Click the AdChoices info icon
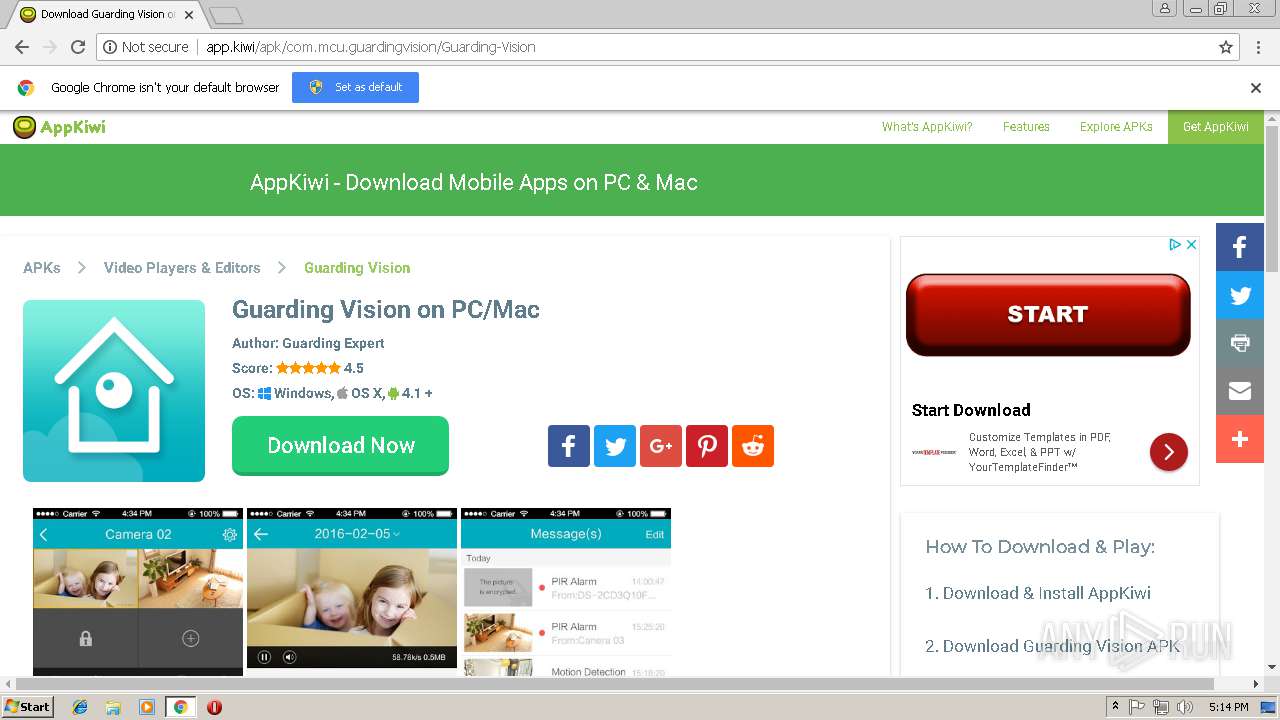The height and width of the screenshot is (720, 1280). click(x=1177, y=245)
